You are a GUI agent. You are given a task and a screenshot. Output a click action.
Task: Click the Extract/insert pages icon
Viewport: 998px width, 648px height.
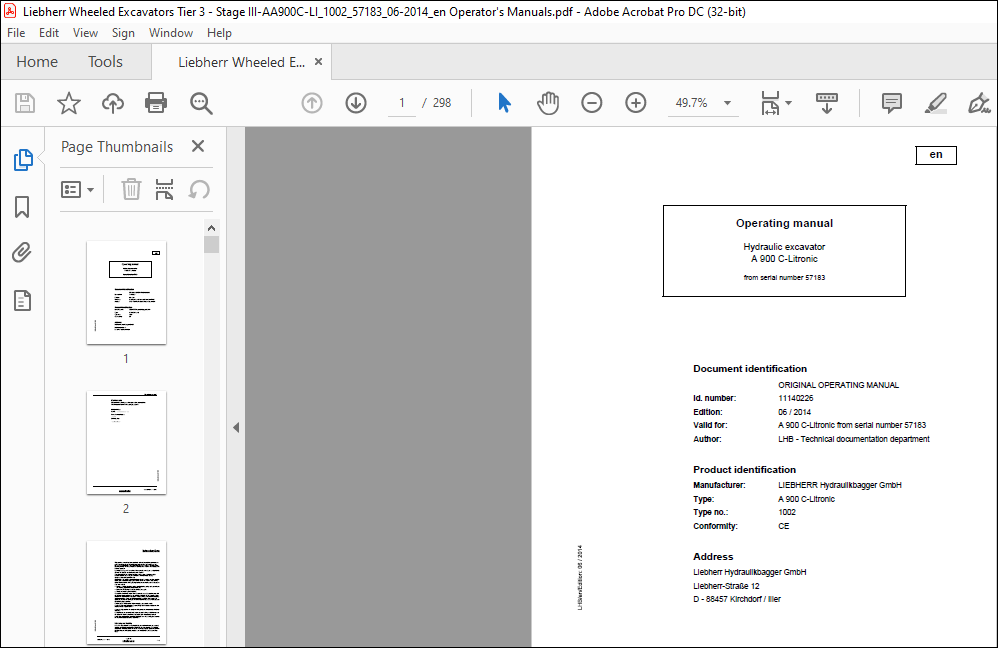[x=164, y=189]
